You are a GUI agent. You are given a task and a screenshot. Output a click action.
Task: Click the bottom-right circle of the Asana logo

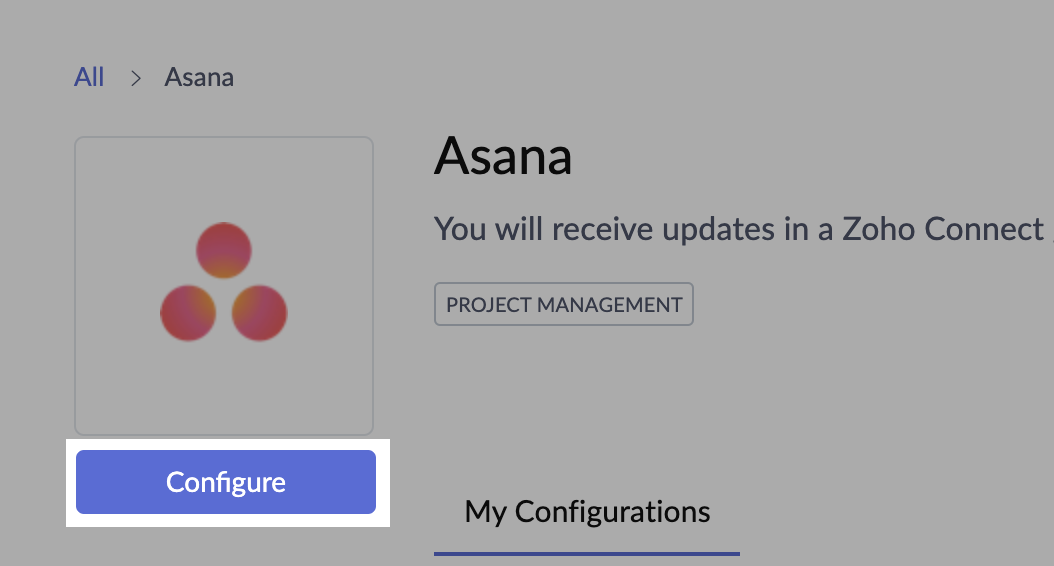pyautogui.click(x=260, y=312)
